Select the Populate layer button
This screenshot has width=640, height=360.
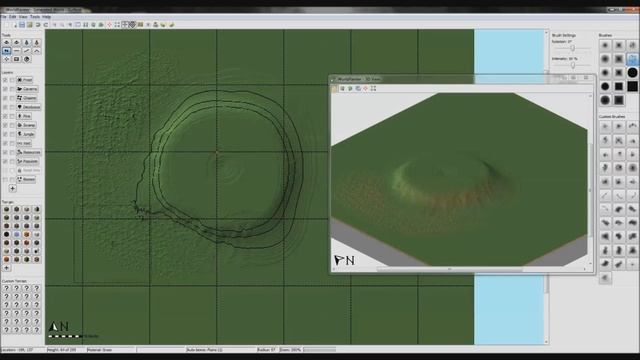click(x=28, y=161)
